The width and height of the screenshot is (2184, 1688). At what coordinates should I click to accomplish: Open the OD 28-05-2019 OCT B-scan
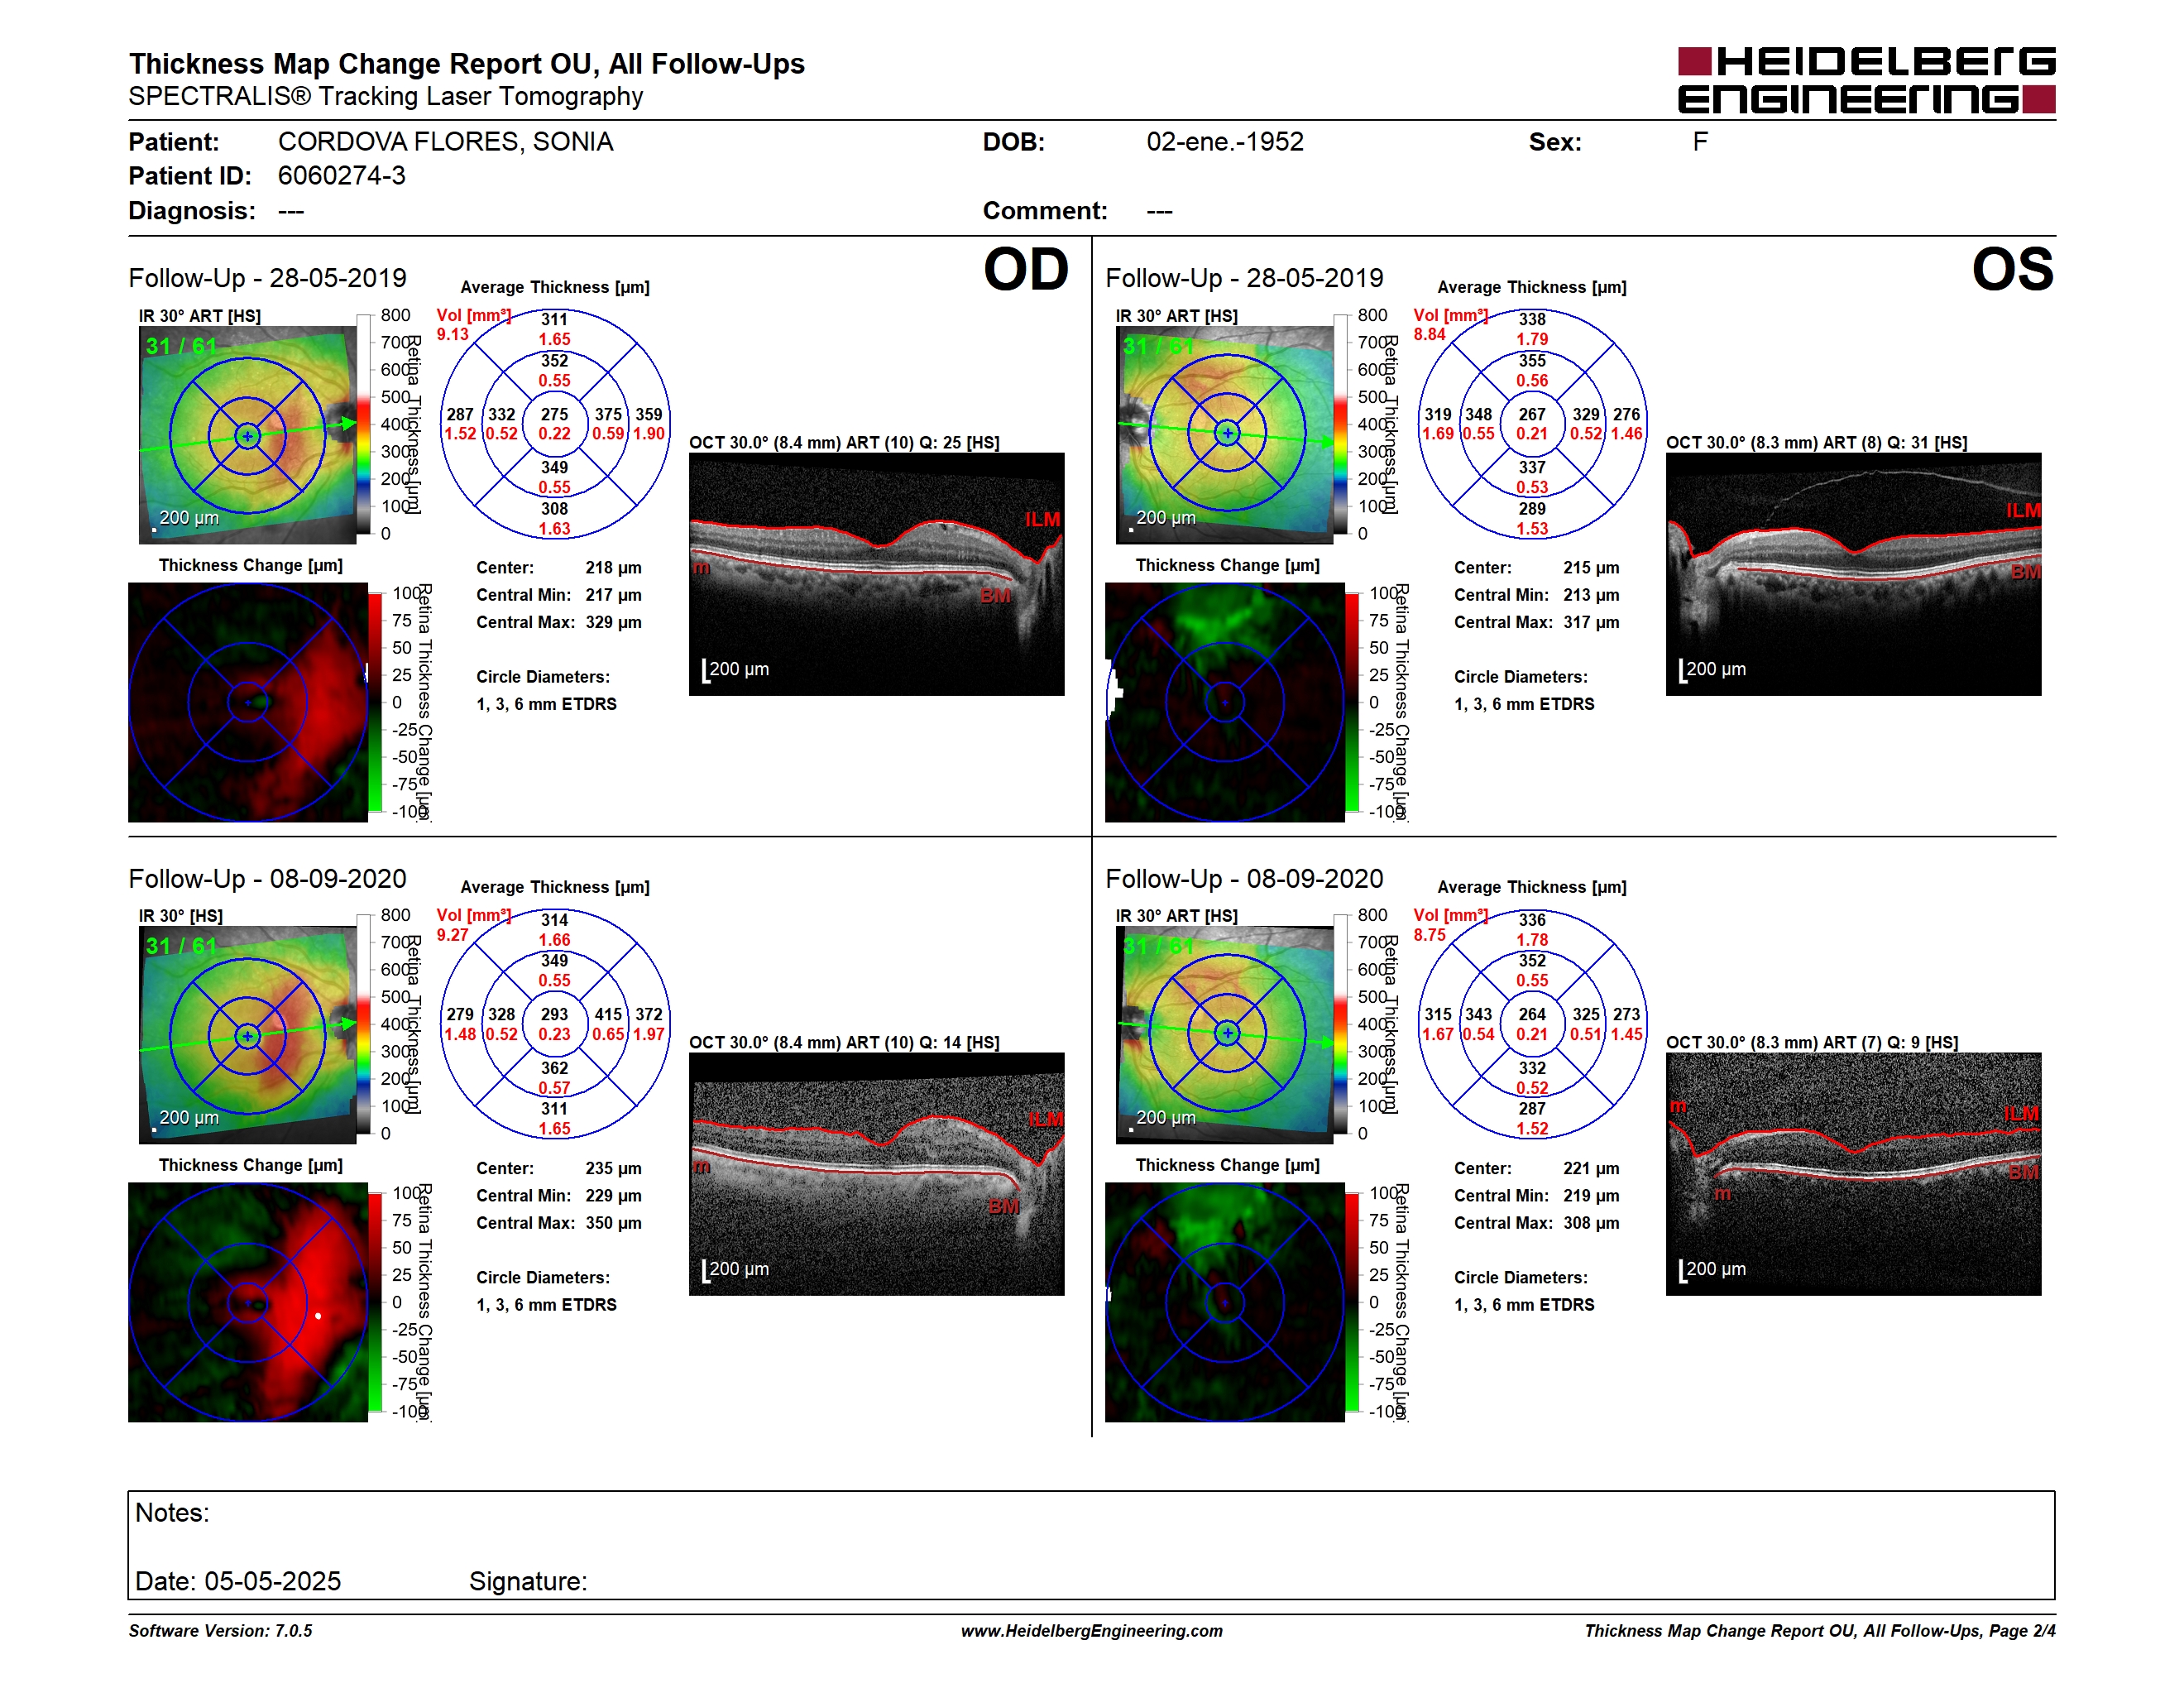click(x=876, y=574)
